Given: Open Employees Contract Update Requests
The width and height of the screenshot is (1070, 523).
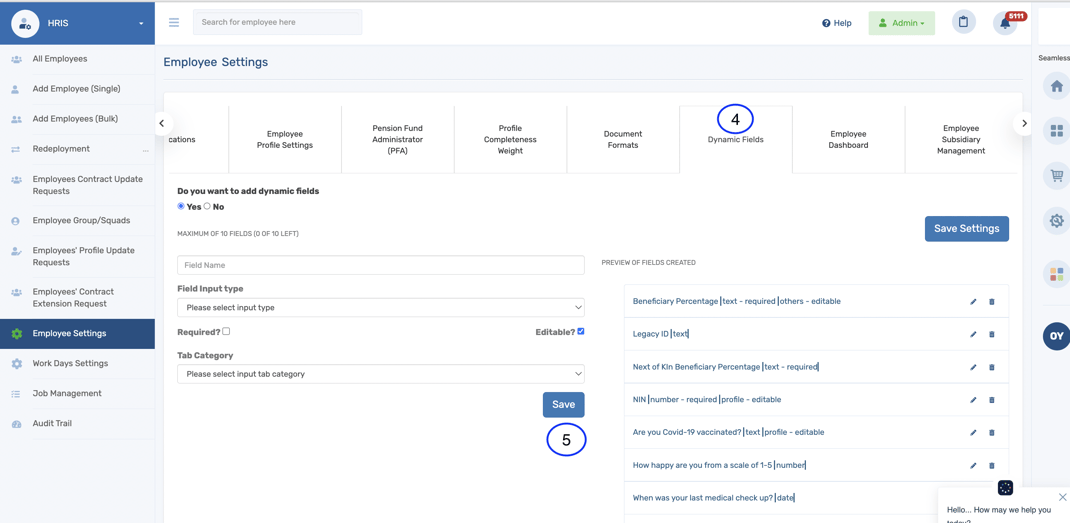Looking at the screenshot, I should point(77,185).
